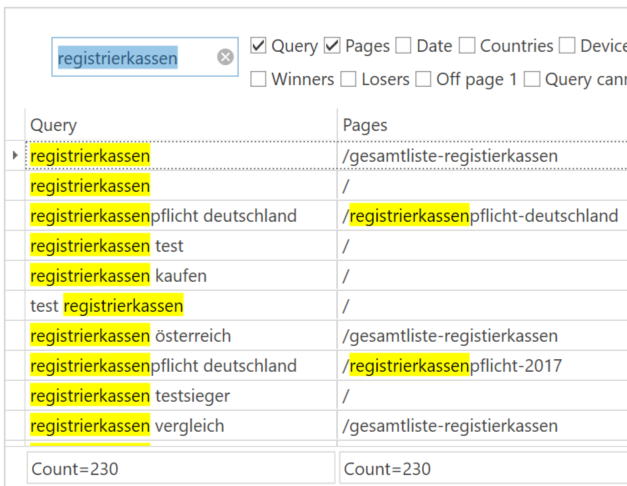
Task: Tick the Winners checkbox
Action: pyautogui.click(x=258, y=79)
